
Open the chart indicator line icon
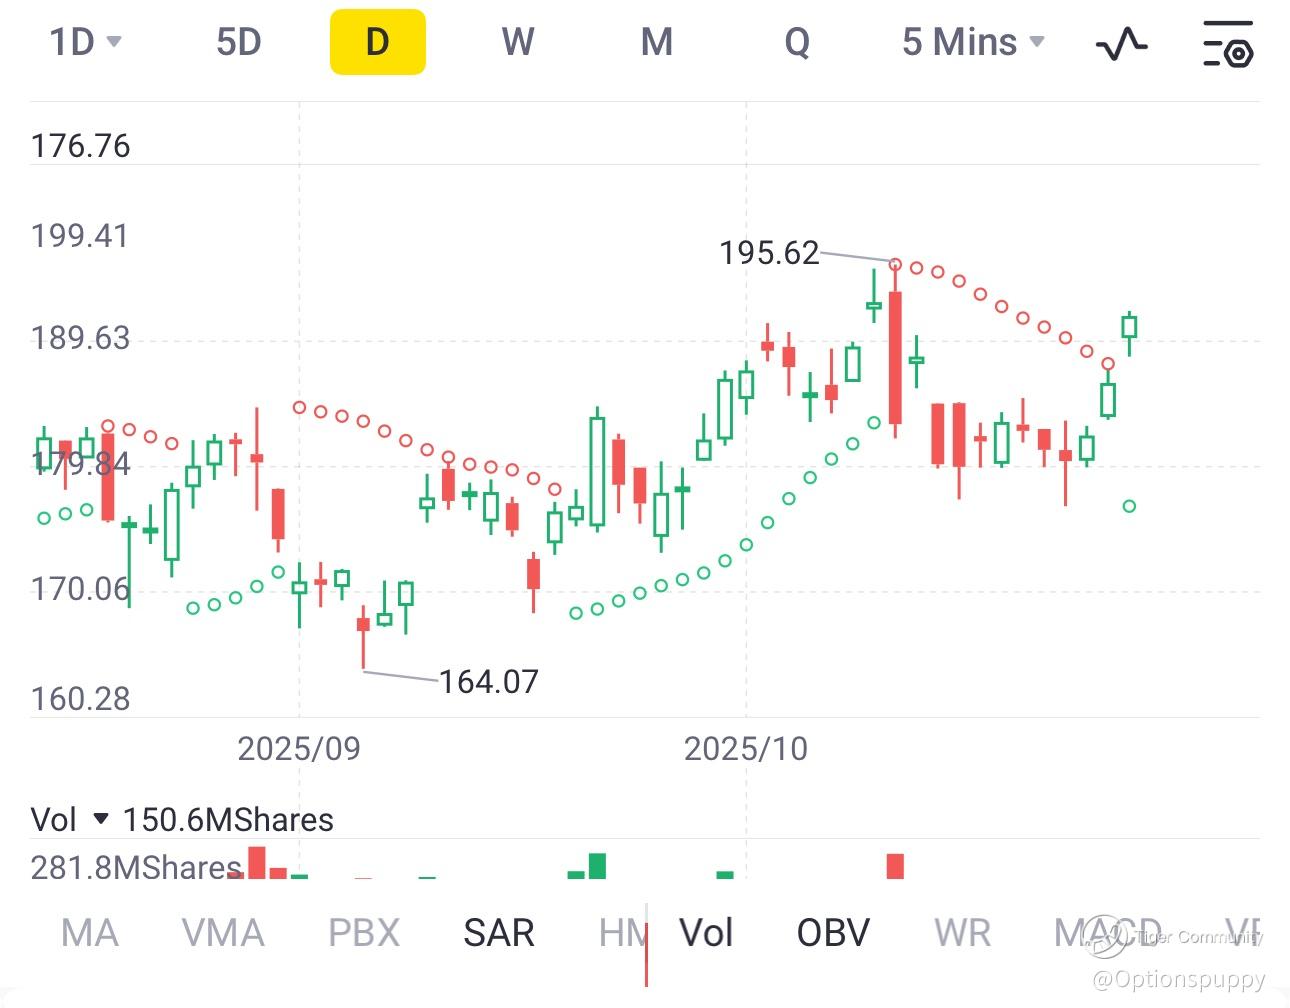click(1121, 43)
